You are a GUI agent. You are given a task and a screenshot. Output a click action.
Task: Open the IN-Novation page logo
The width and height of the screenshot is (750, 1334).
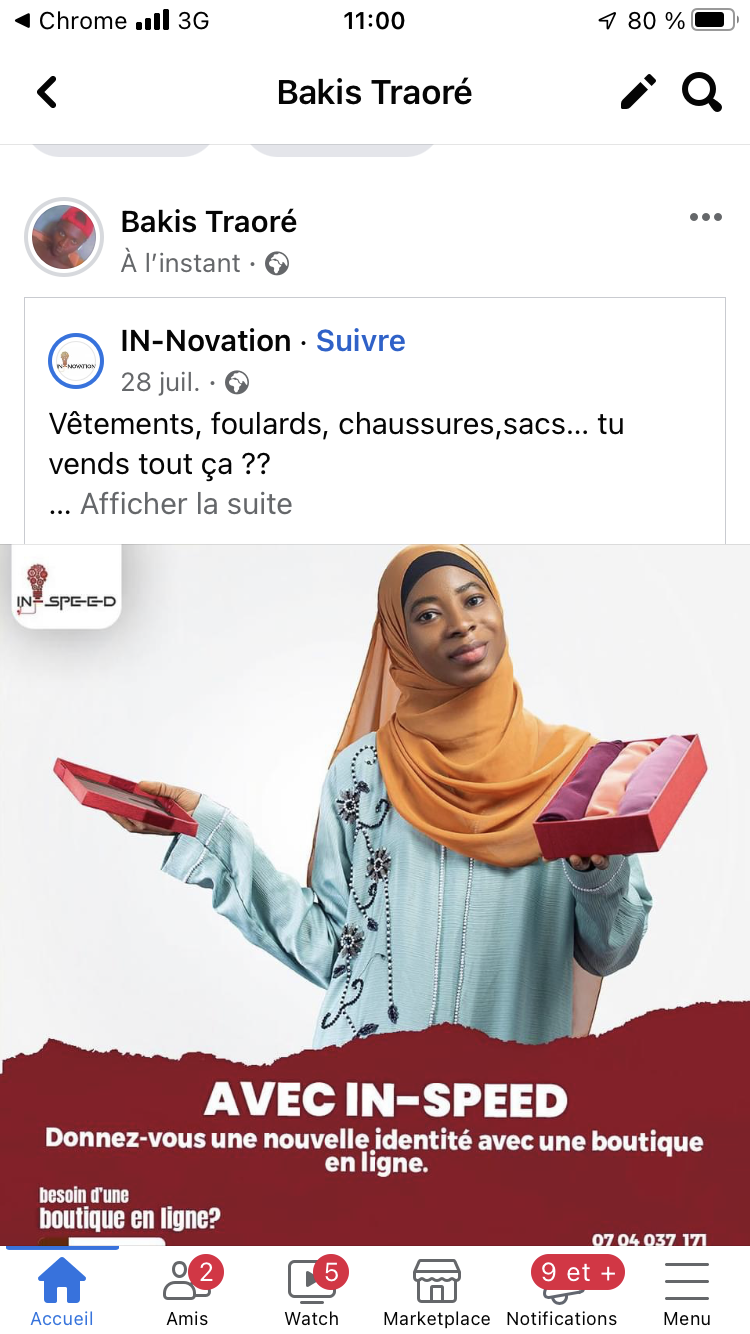coord(76,361)
